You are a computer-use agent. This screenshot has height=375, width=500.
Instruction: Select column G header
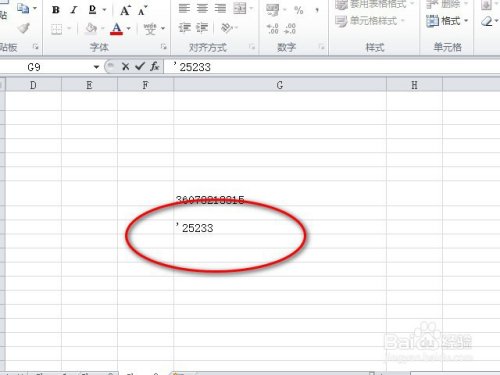pos(280,85)
